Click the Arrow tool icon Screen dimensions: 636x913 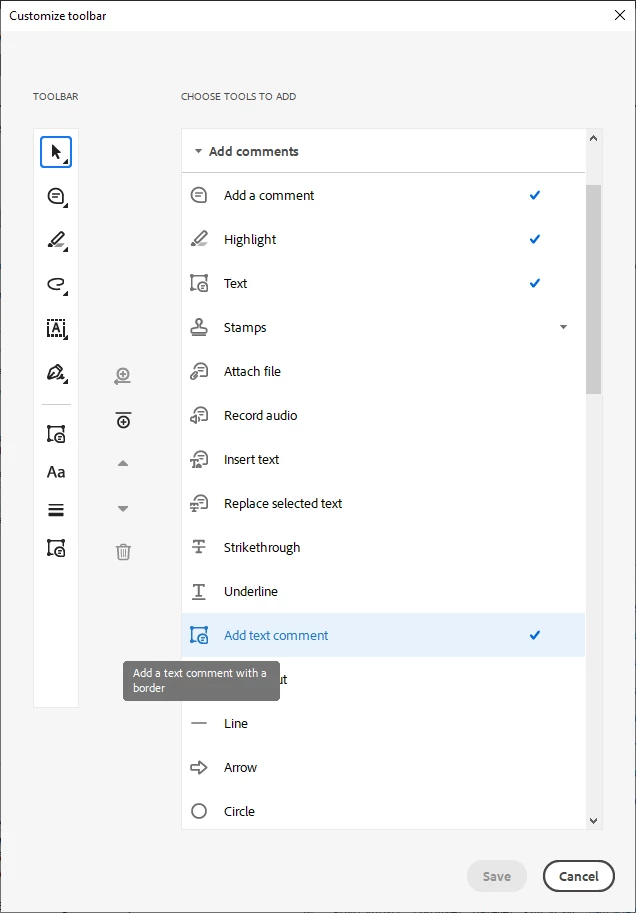tap(199, 767)
